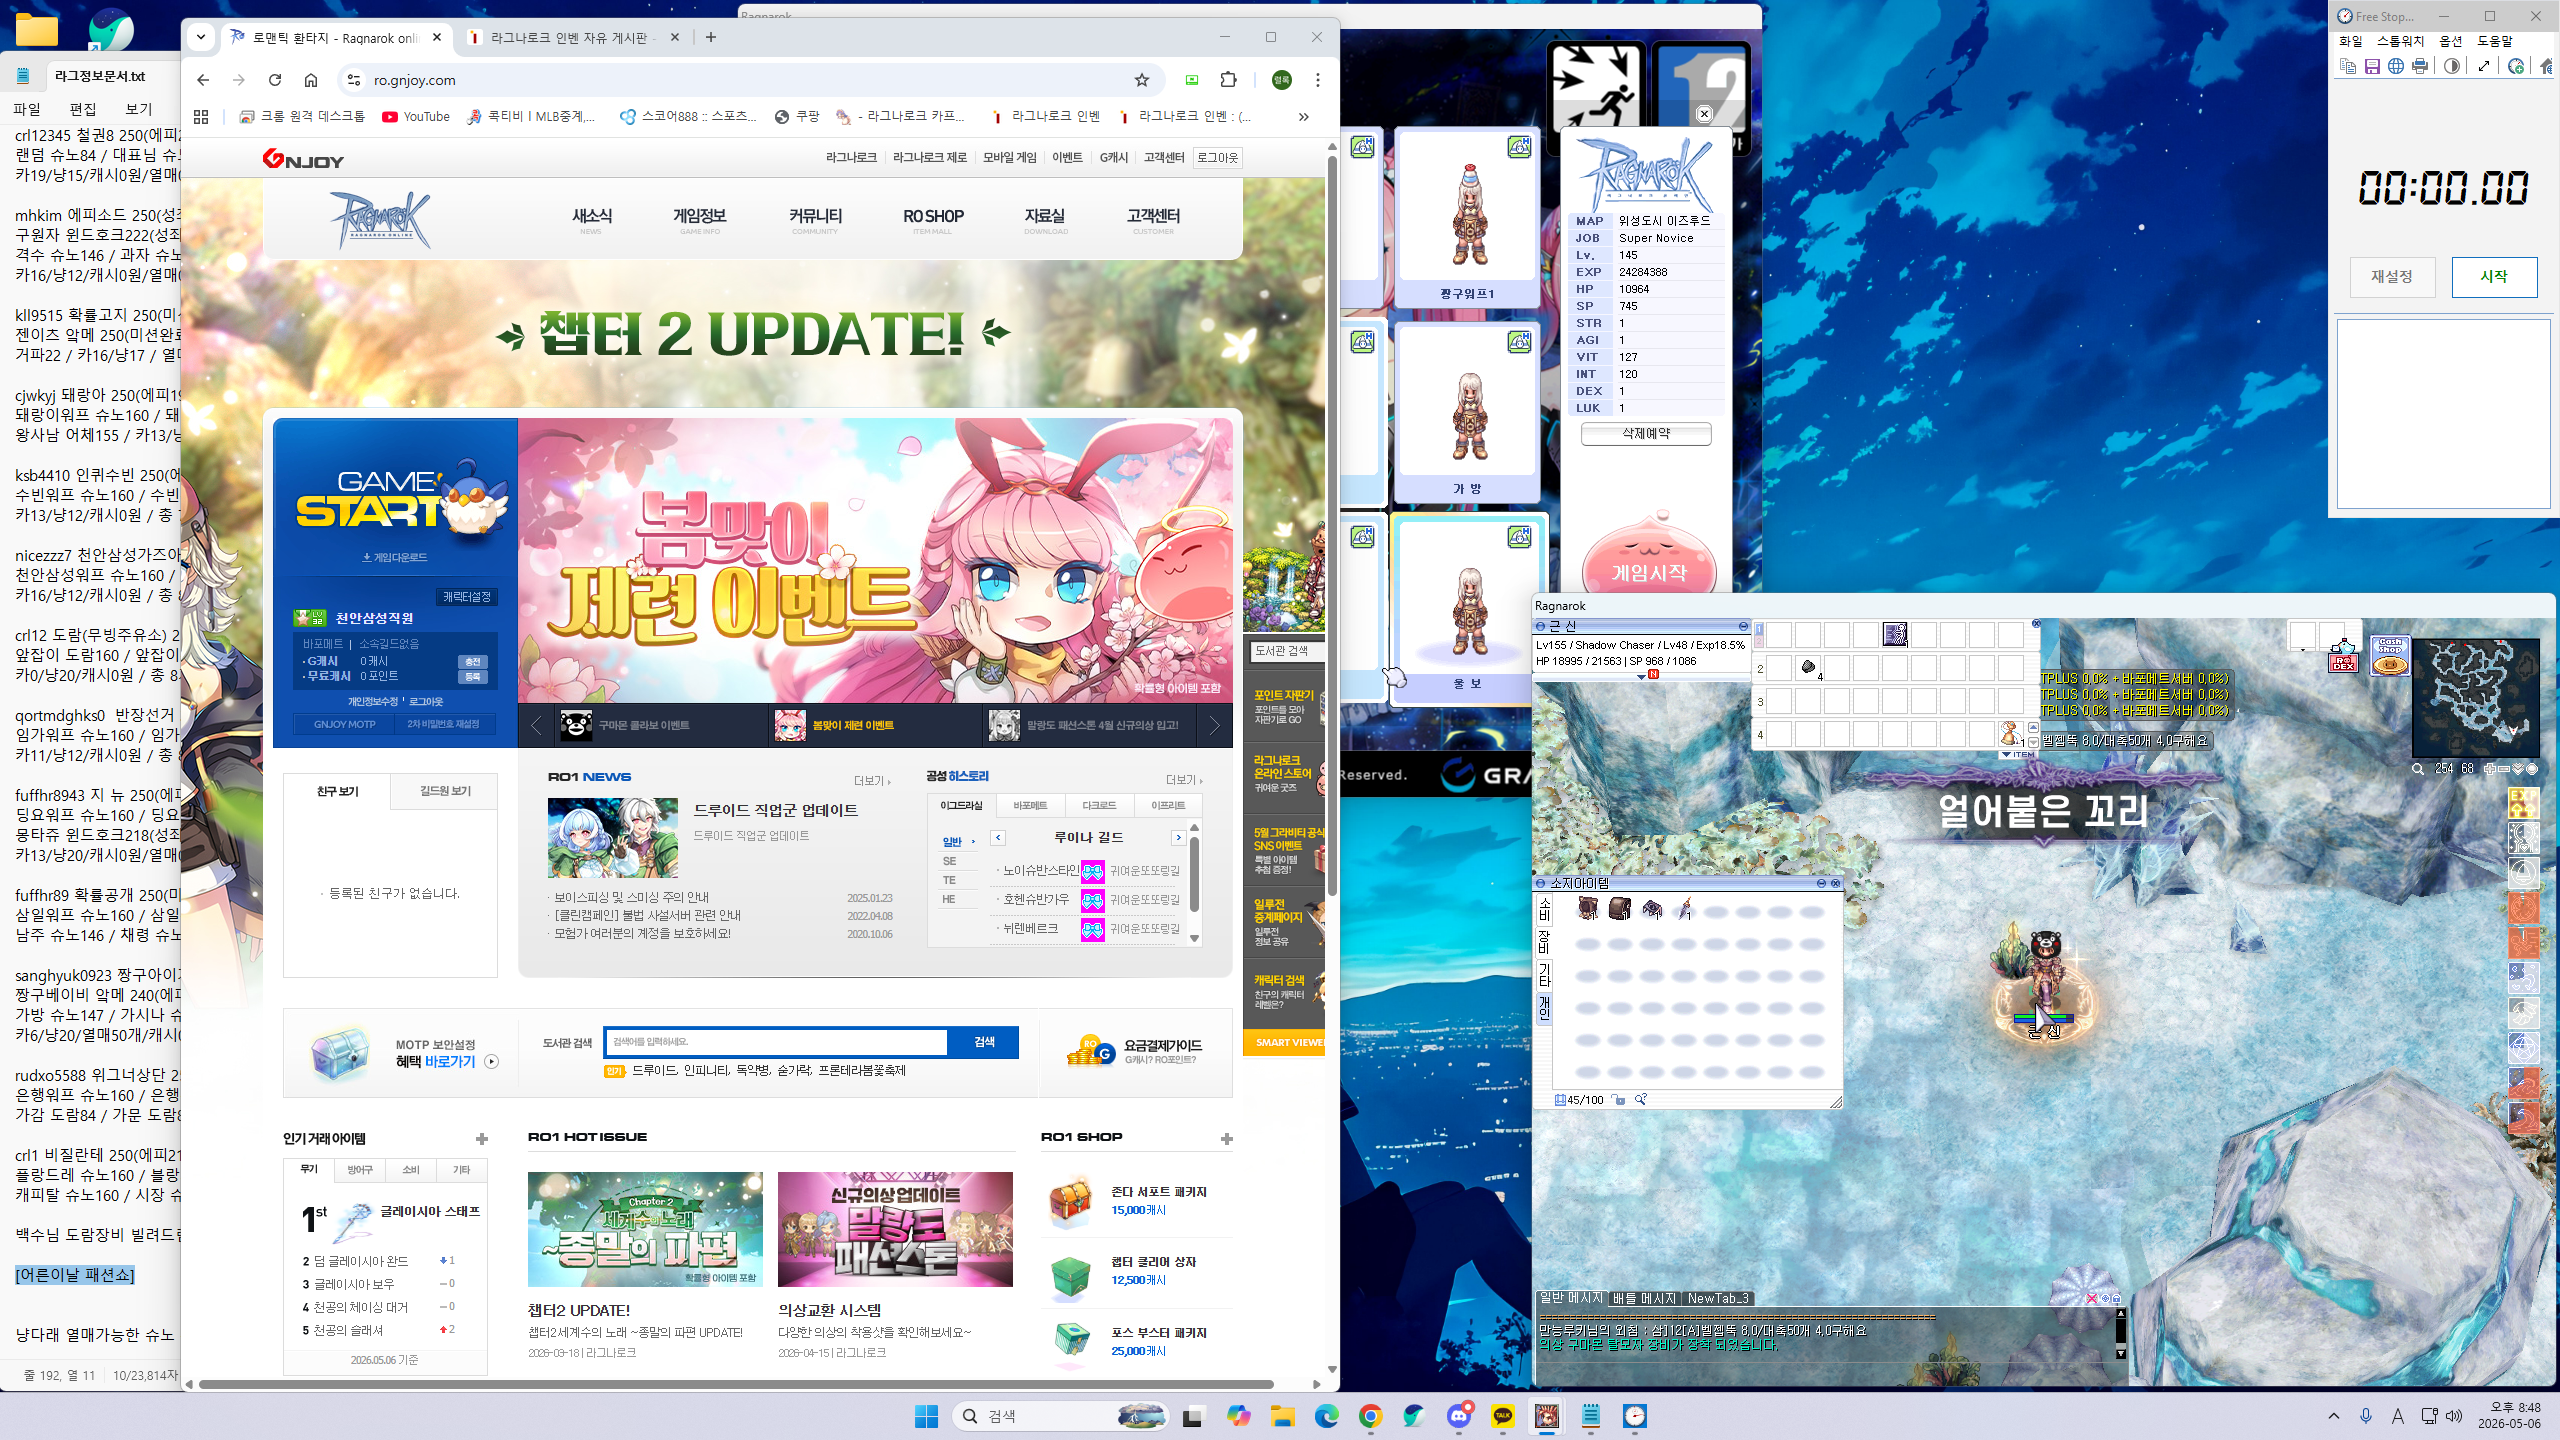Click the 삭제예약 button

pyautogui.click(x=1646, y=434)
